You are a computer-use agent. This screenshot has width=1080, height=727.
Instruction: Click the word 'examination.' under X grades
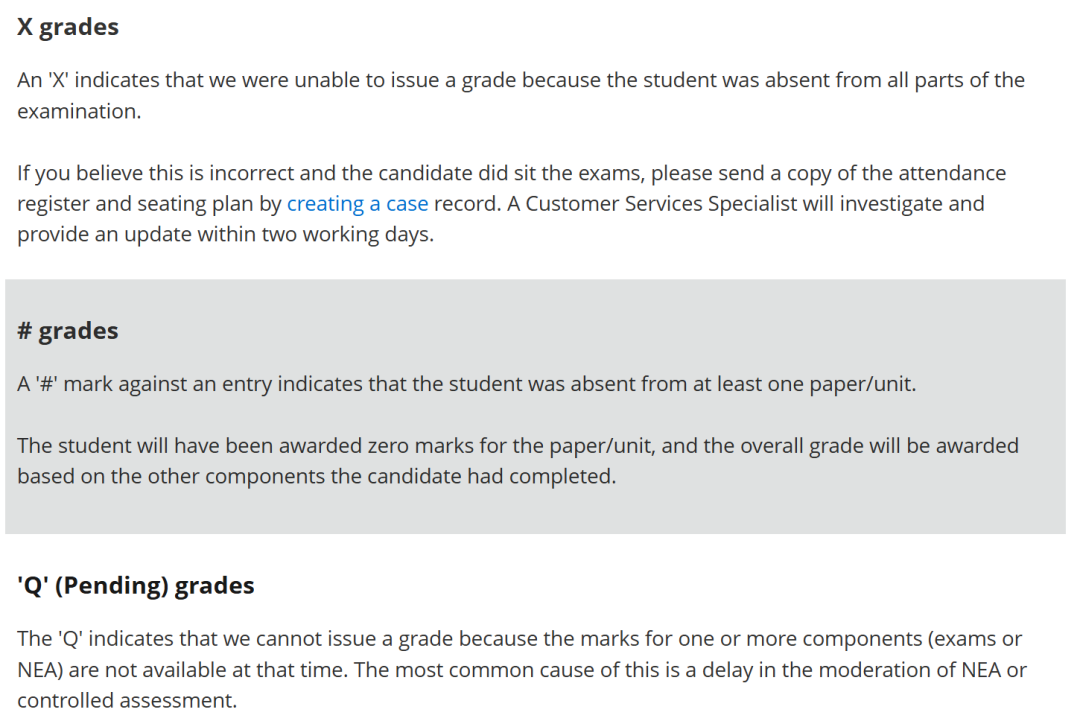[79, 111]
